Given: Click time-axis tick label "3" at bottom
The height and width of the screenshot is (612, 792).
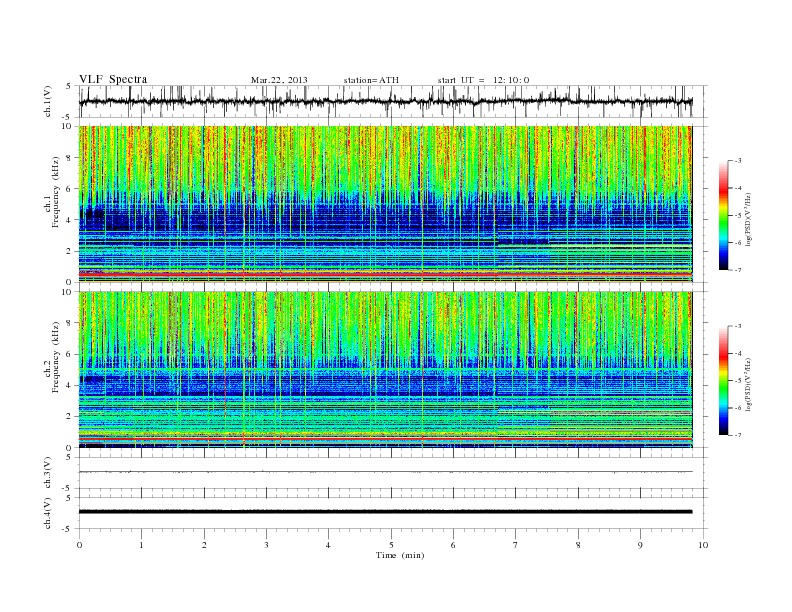Looking at the screenshot, I should click(x=267, y=545).
